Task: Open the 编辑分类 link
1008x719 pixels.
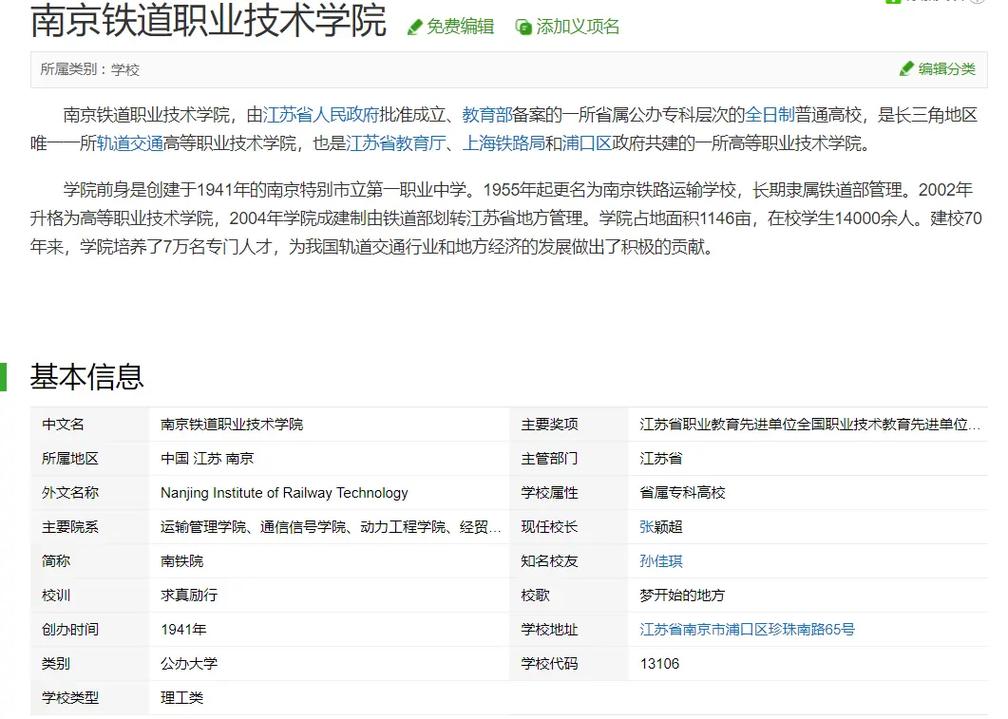Action: click(946, 69)
